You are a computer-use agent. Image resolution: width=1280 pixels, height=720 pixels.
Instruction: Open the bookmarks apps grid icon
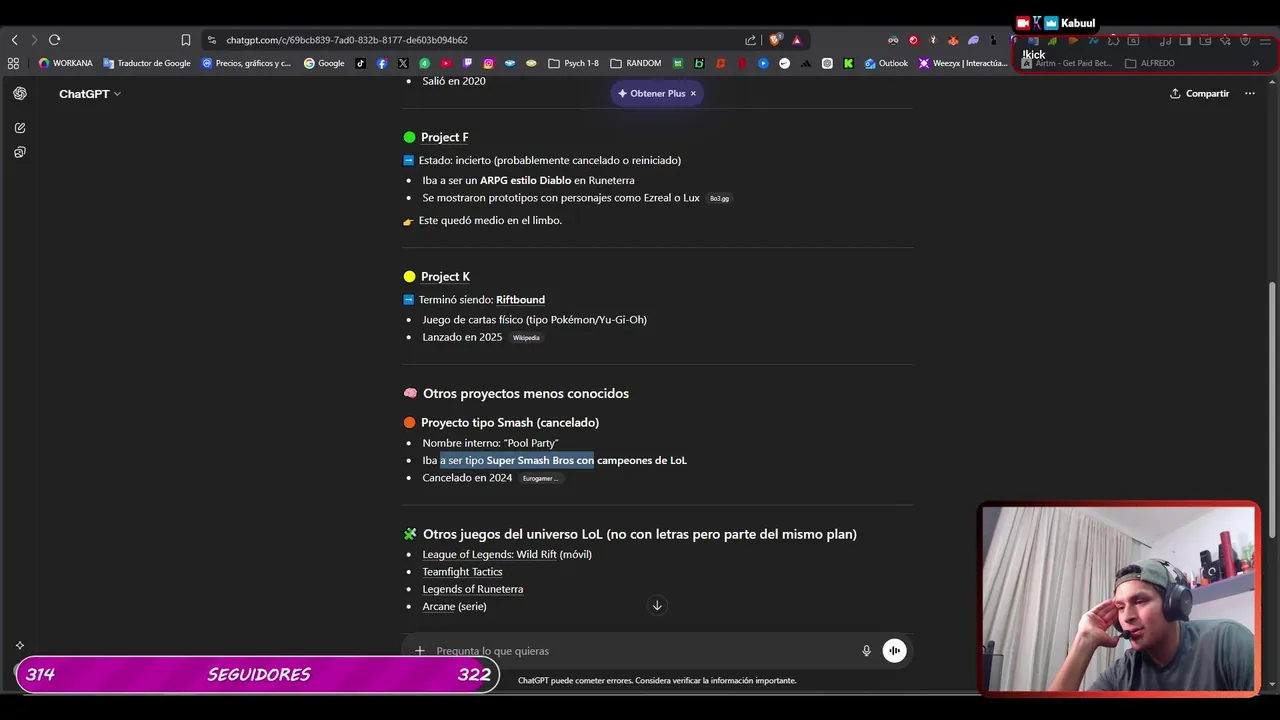13,63
